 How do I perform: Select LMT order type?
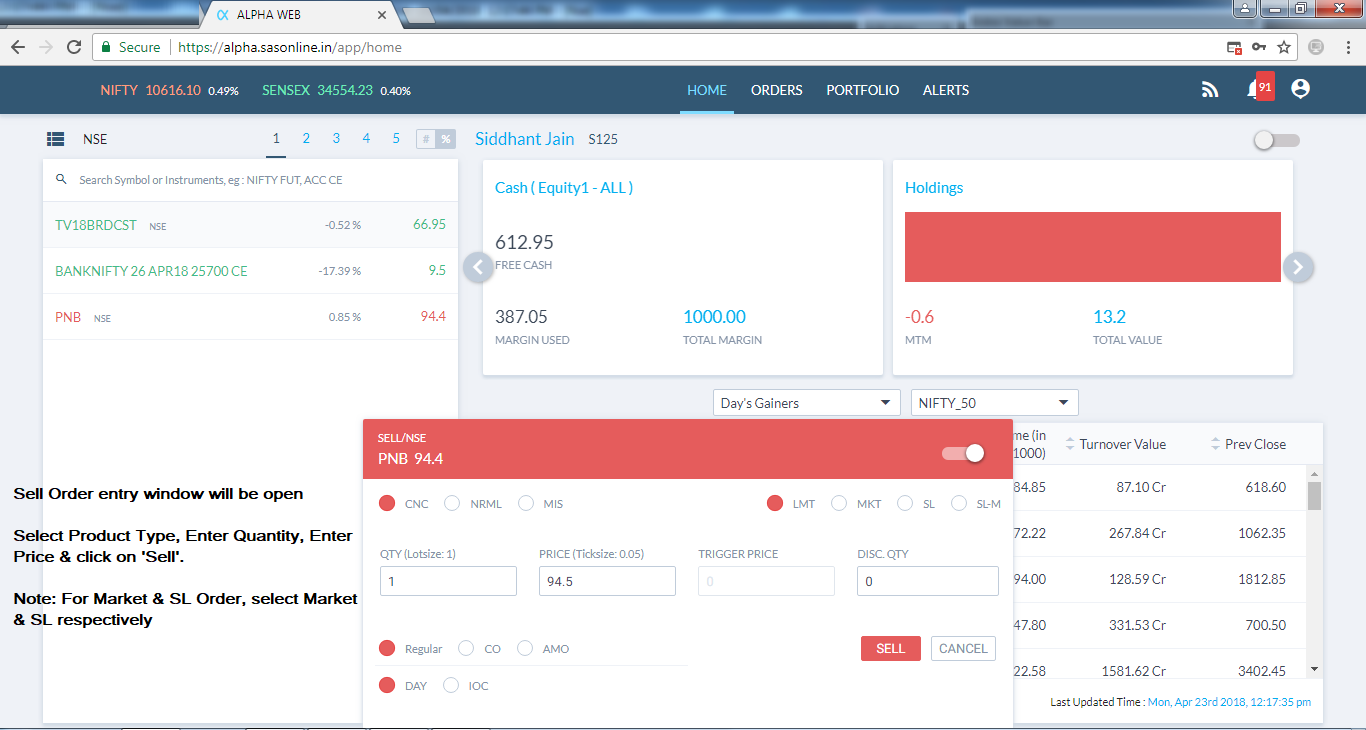pos(775,503)
